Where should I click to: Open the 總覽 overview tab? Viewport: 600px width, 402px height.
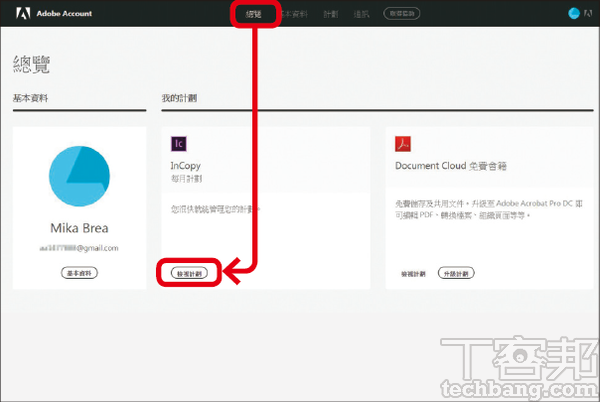pos(254,14)
